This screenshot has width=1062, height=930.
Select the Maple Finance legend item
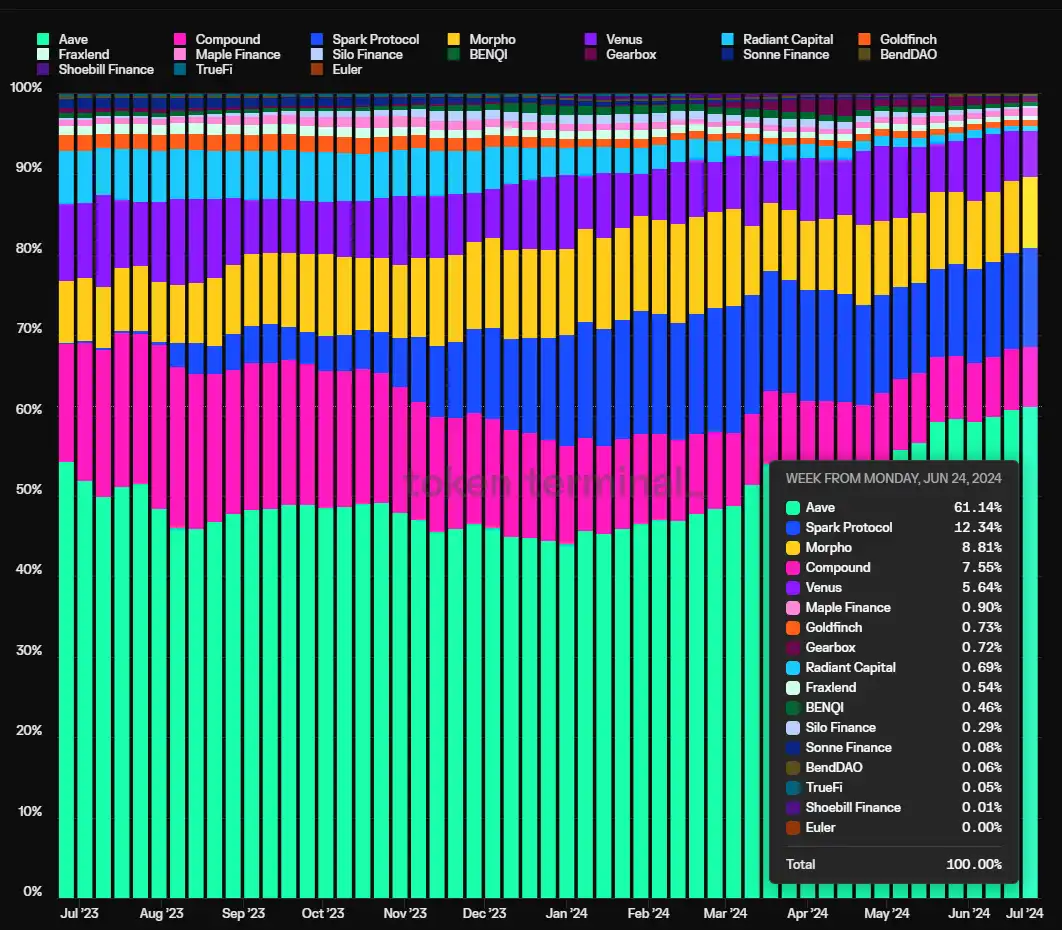(x=227, y=54)
